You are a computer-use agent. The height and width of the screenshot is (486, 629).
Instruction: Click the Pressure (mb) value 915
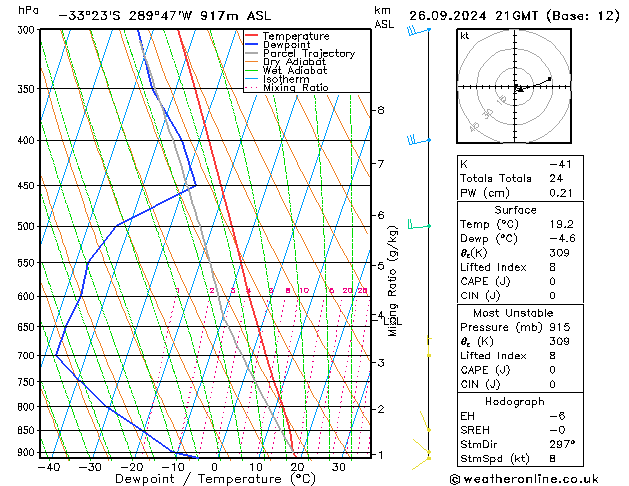(x=560, y=327)
